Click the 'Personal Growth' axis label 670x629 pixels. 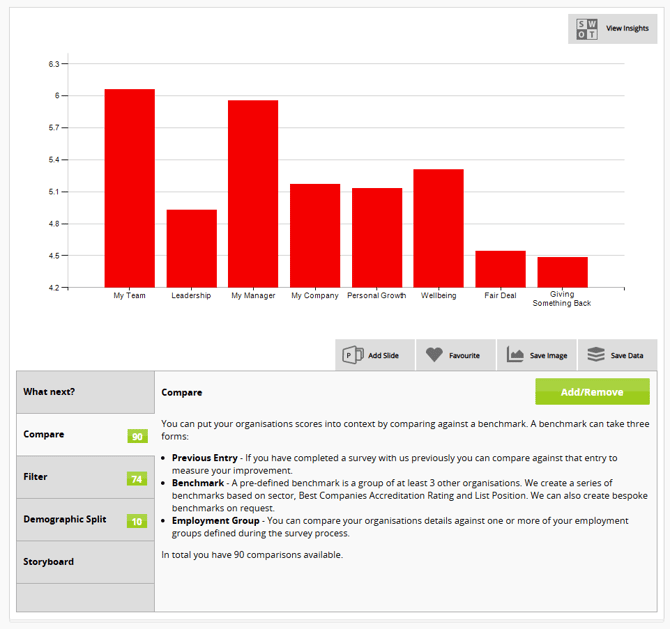tap(376, 295)
